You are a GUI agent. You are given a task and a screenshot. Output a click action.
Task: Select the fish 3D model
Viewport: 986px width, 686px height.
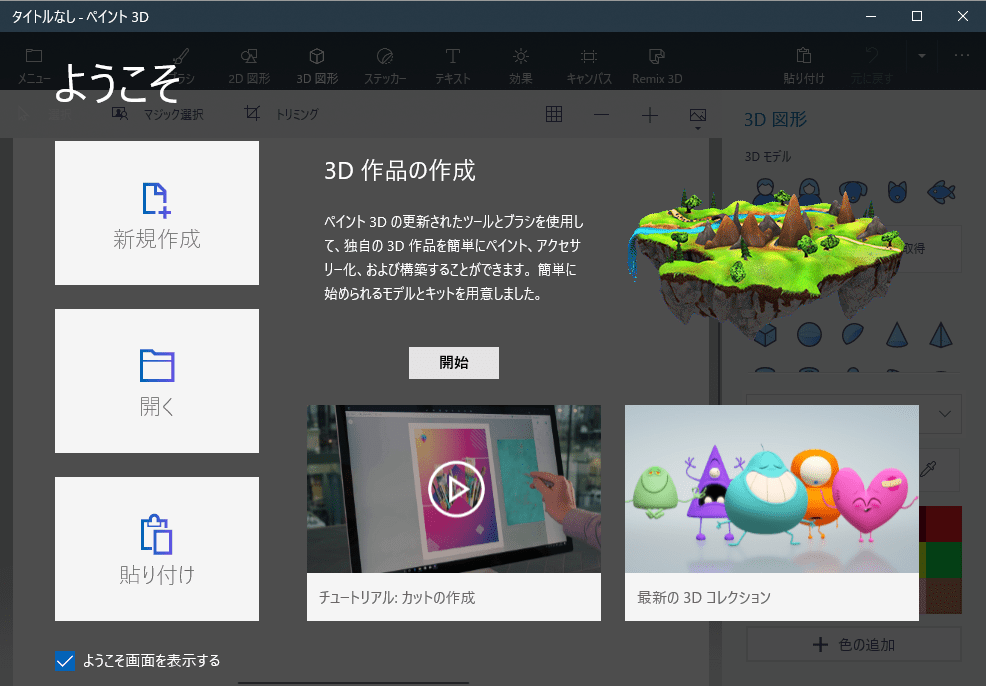tap(941, 192)
